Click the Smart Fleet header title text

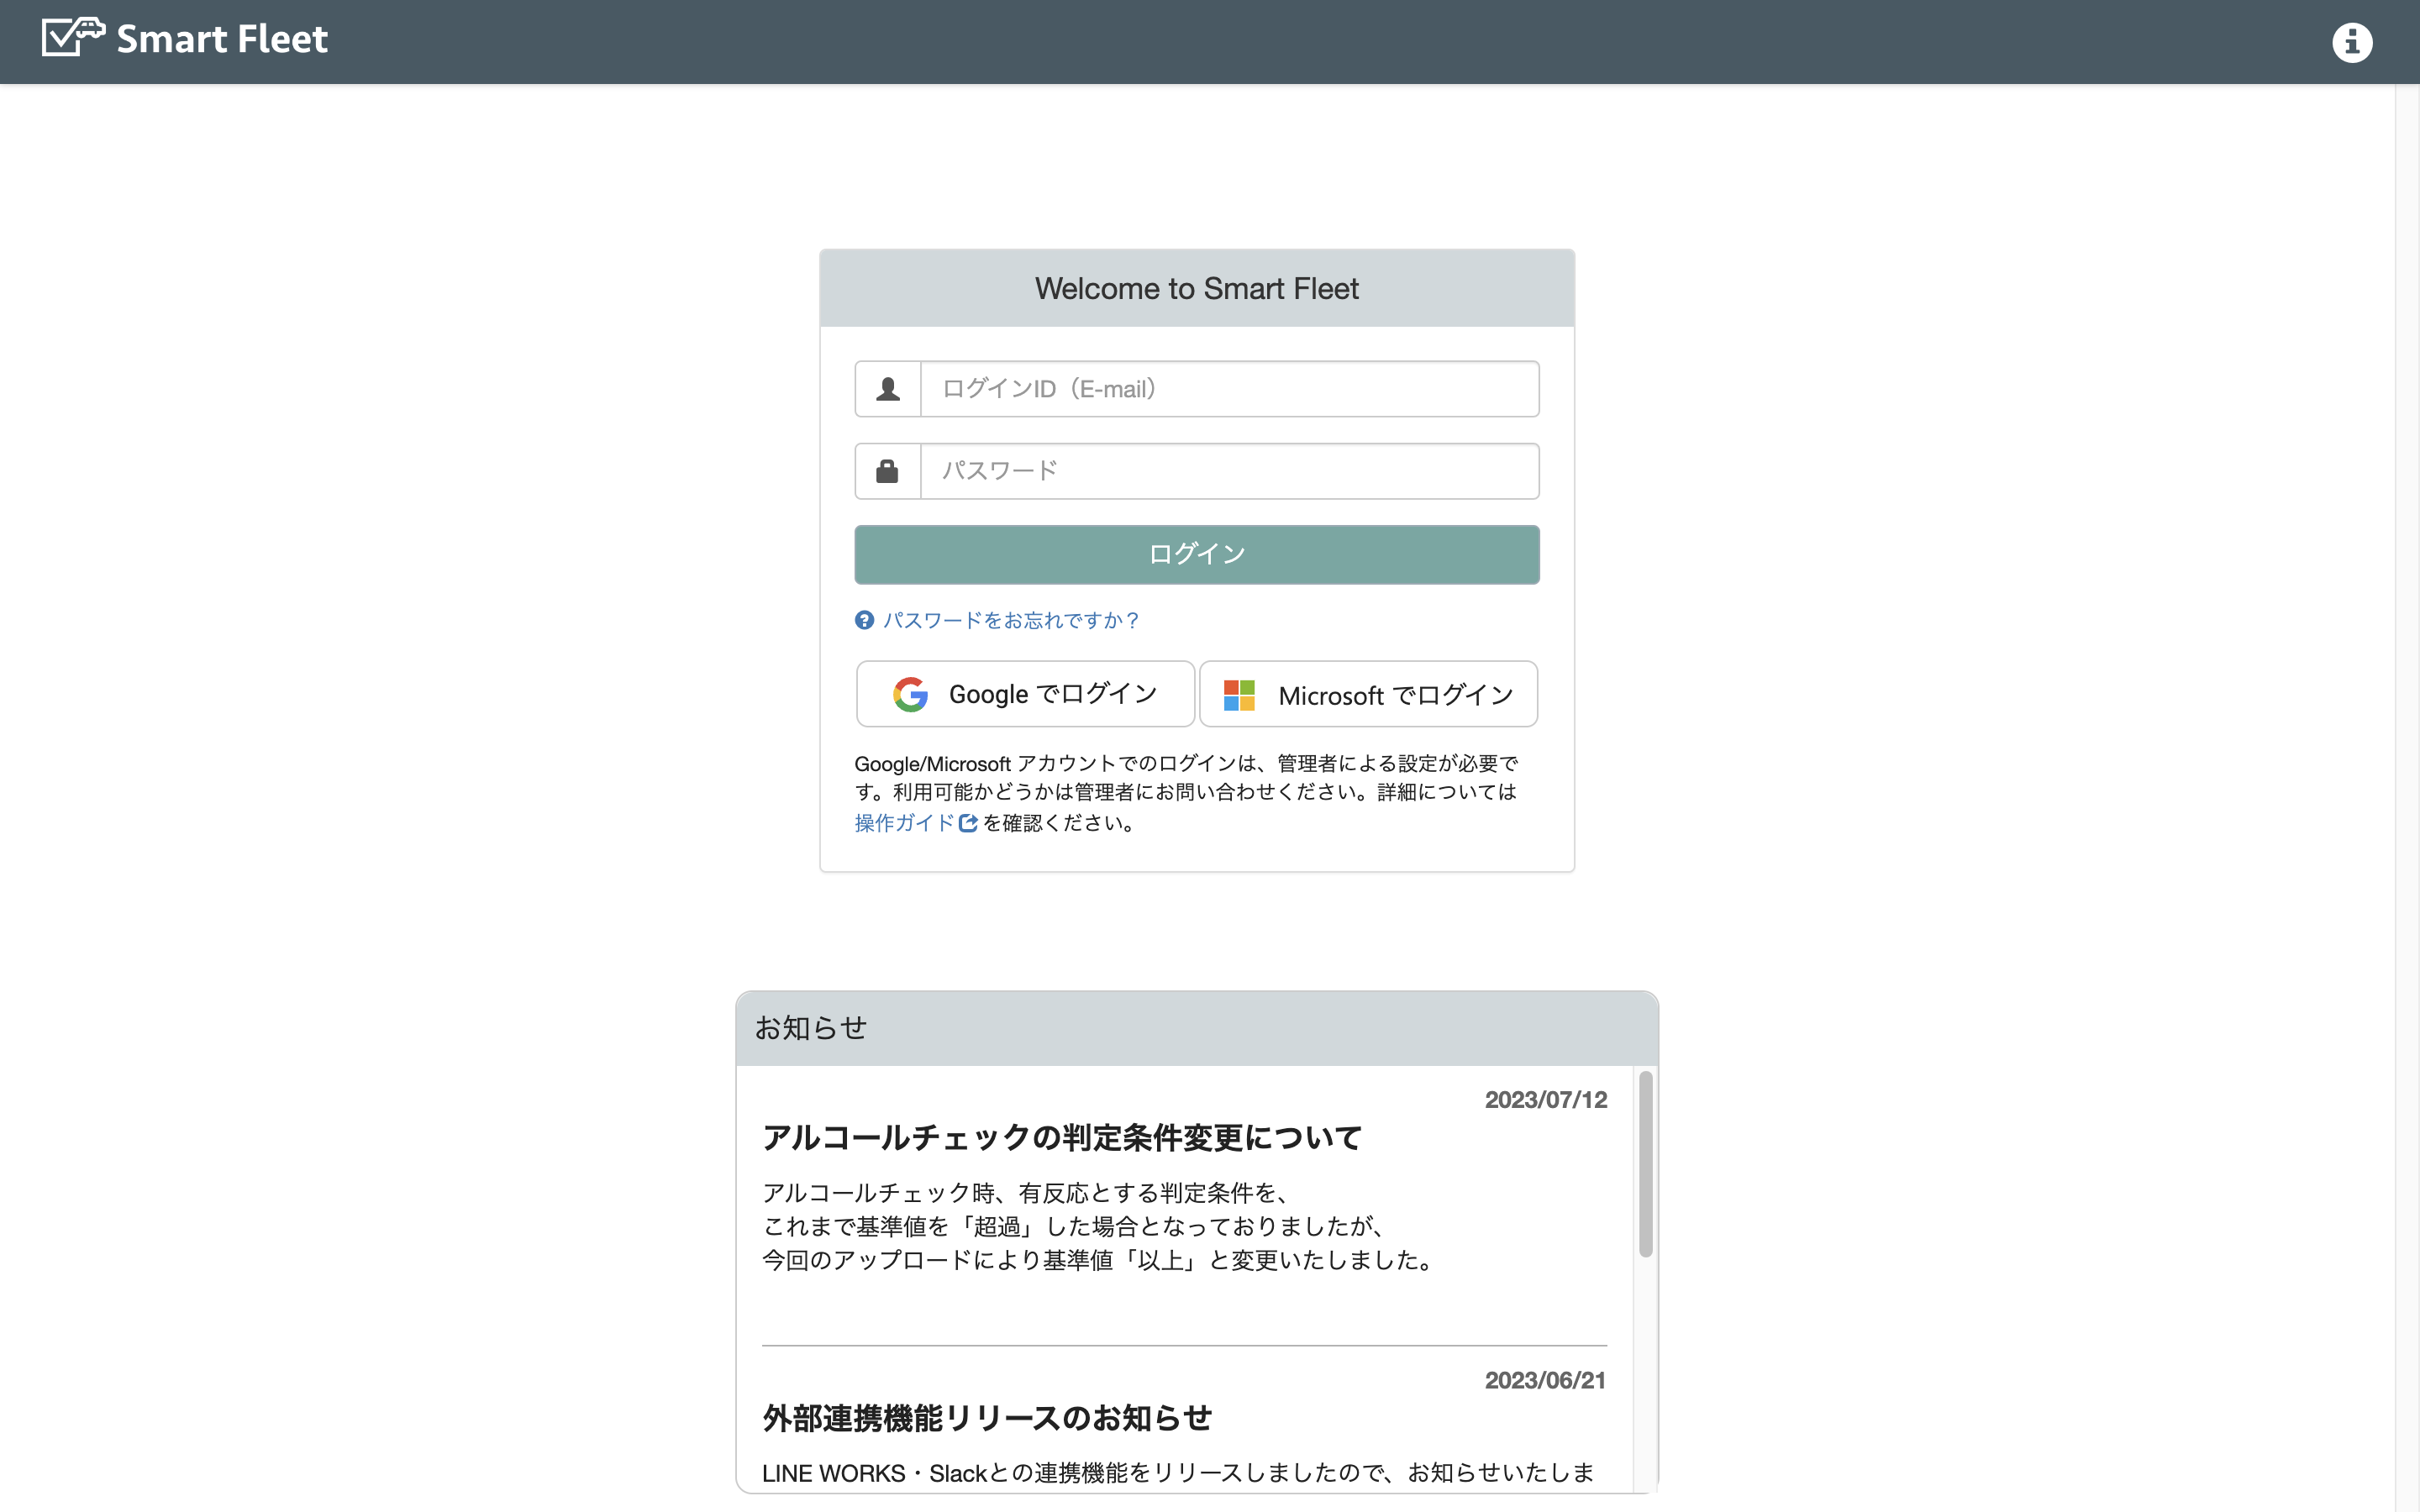(222, 39)
